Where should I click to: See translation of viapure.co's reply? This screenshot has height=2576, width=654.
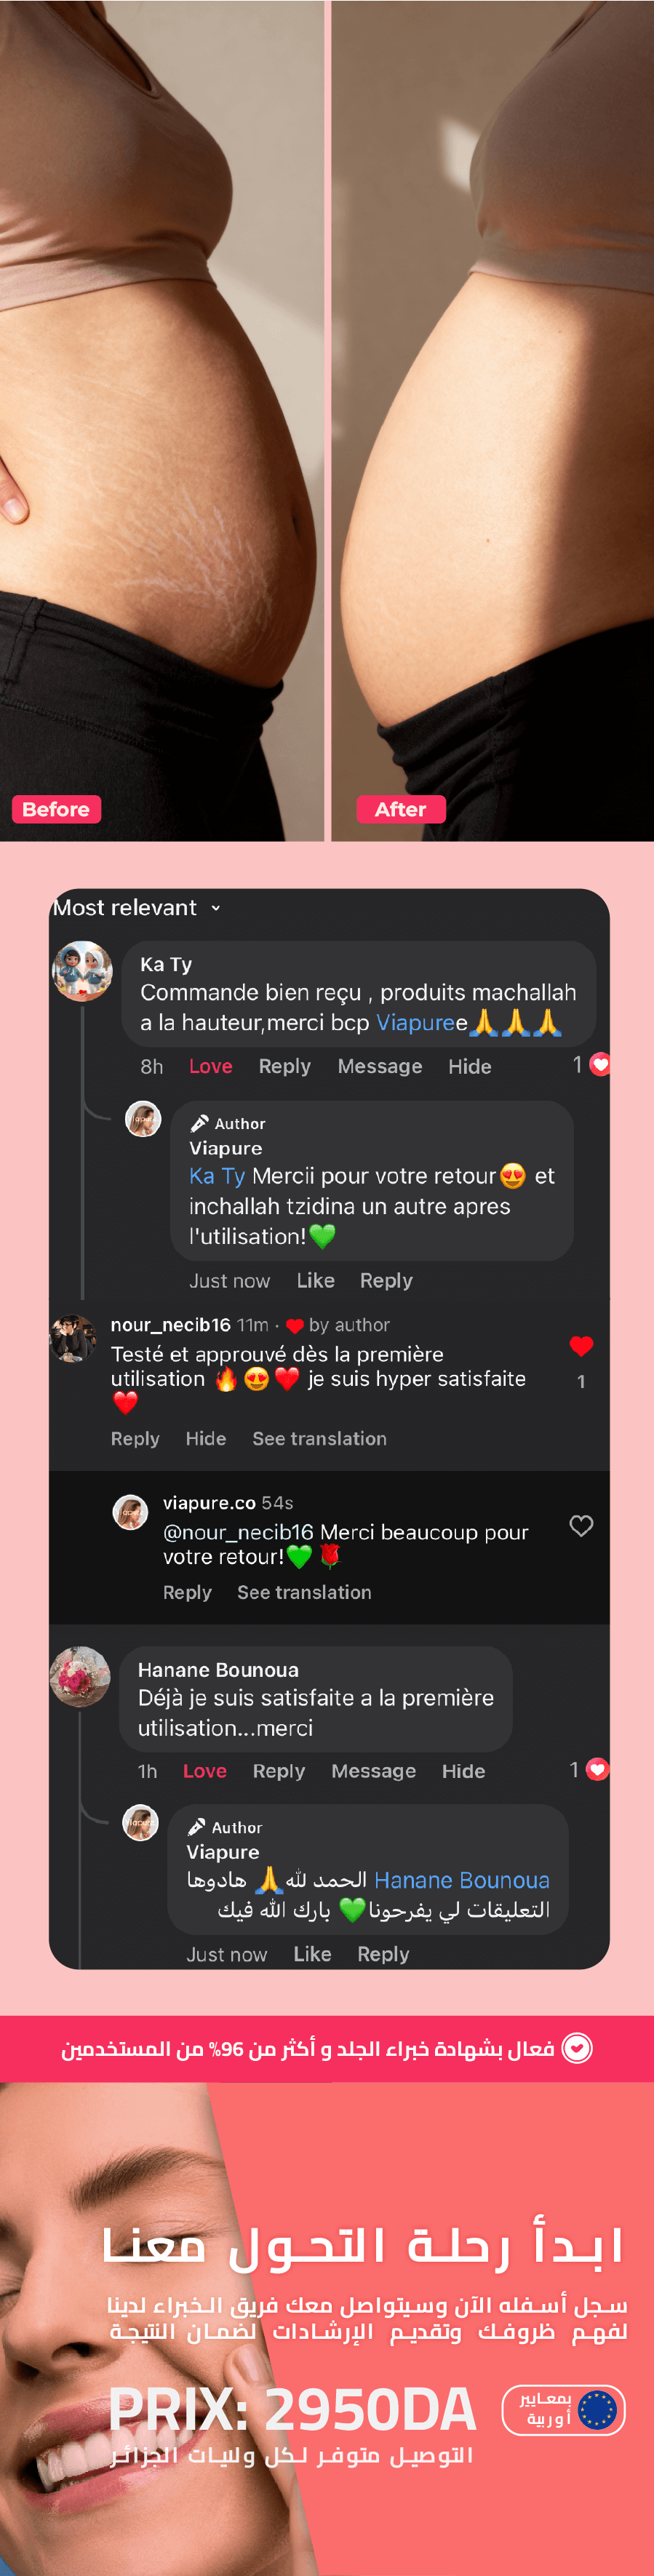(x=304, y=1592)
